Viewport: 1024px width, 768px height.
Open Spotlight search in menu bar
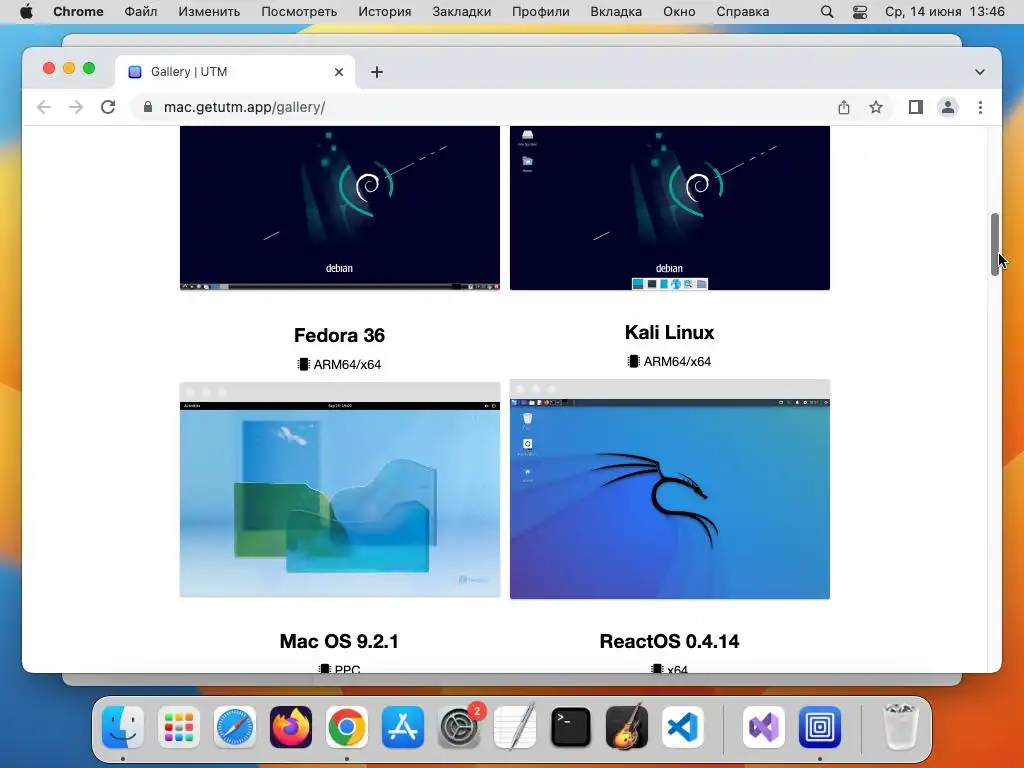click(x=827, y=12)
